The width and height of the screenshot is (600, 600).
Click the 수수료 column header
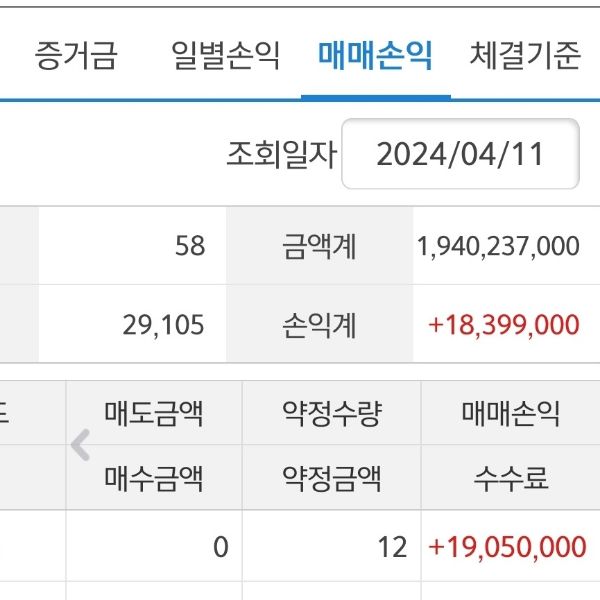coord(511,478)
